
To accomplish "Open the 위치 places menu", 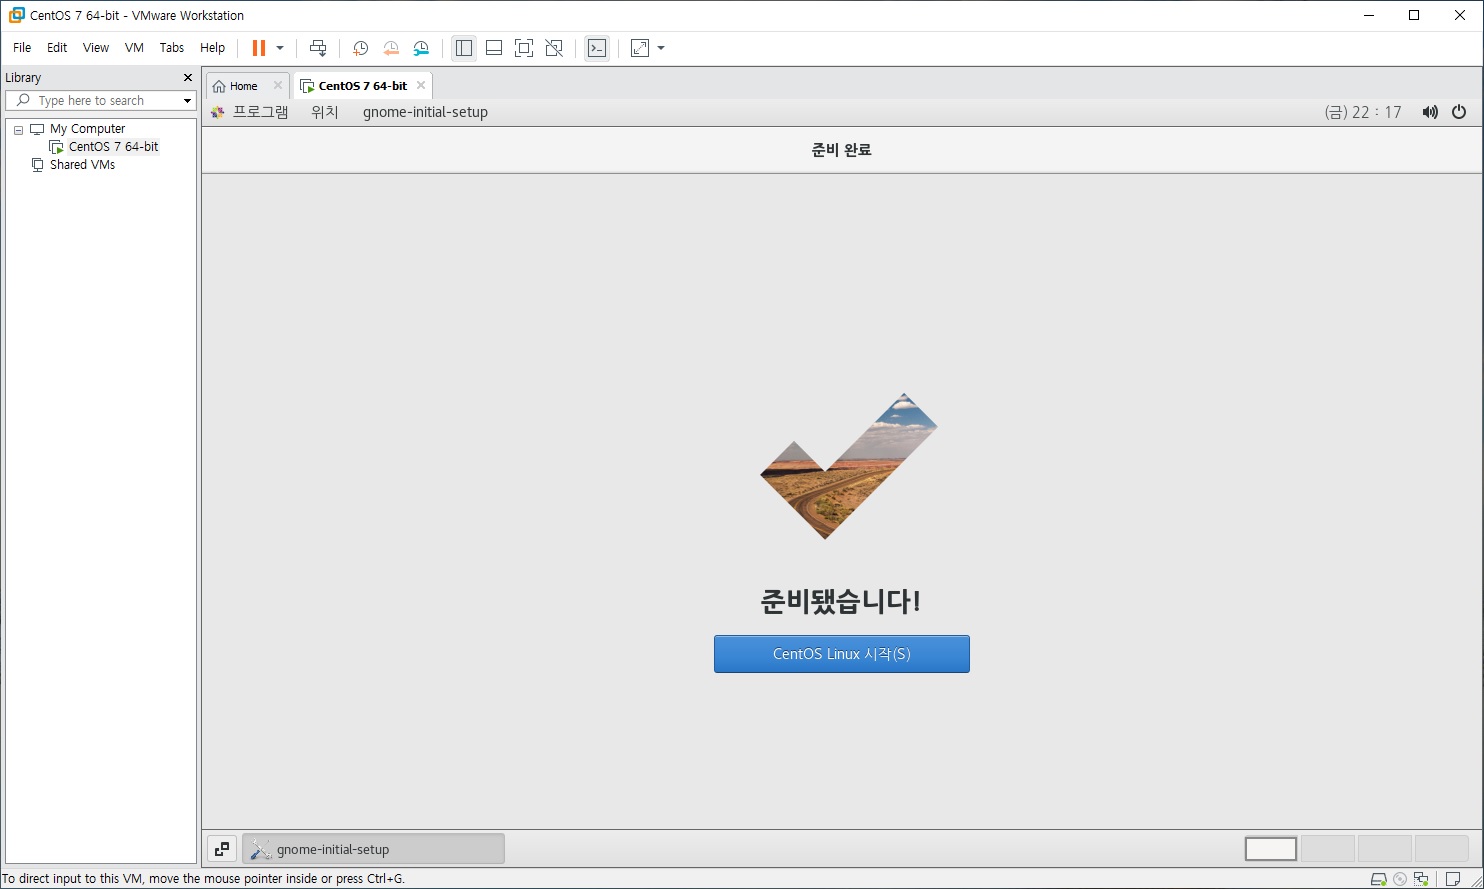I will click(325, 112).
